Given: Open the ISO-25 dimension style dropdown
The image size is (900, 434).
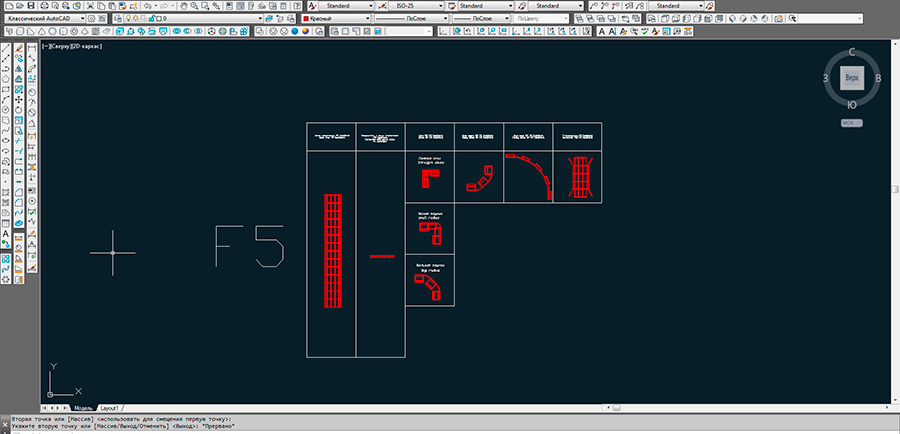Looking at the screenshot, I should 417,5.
